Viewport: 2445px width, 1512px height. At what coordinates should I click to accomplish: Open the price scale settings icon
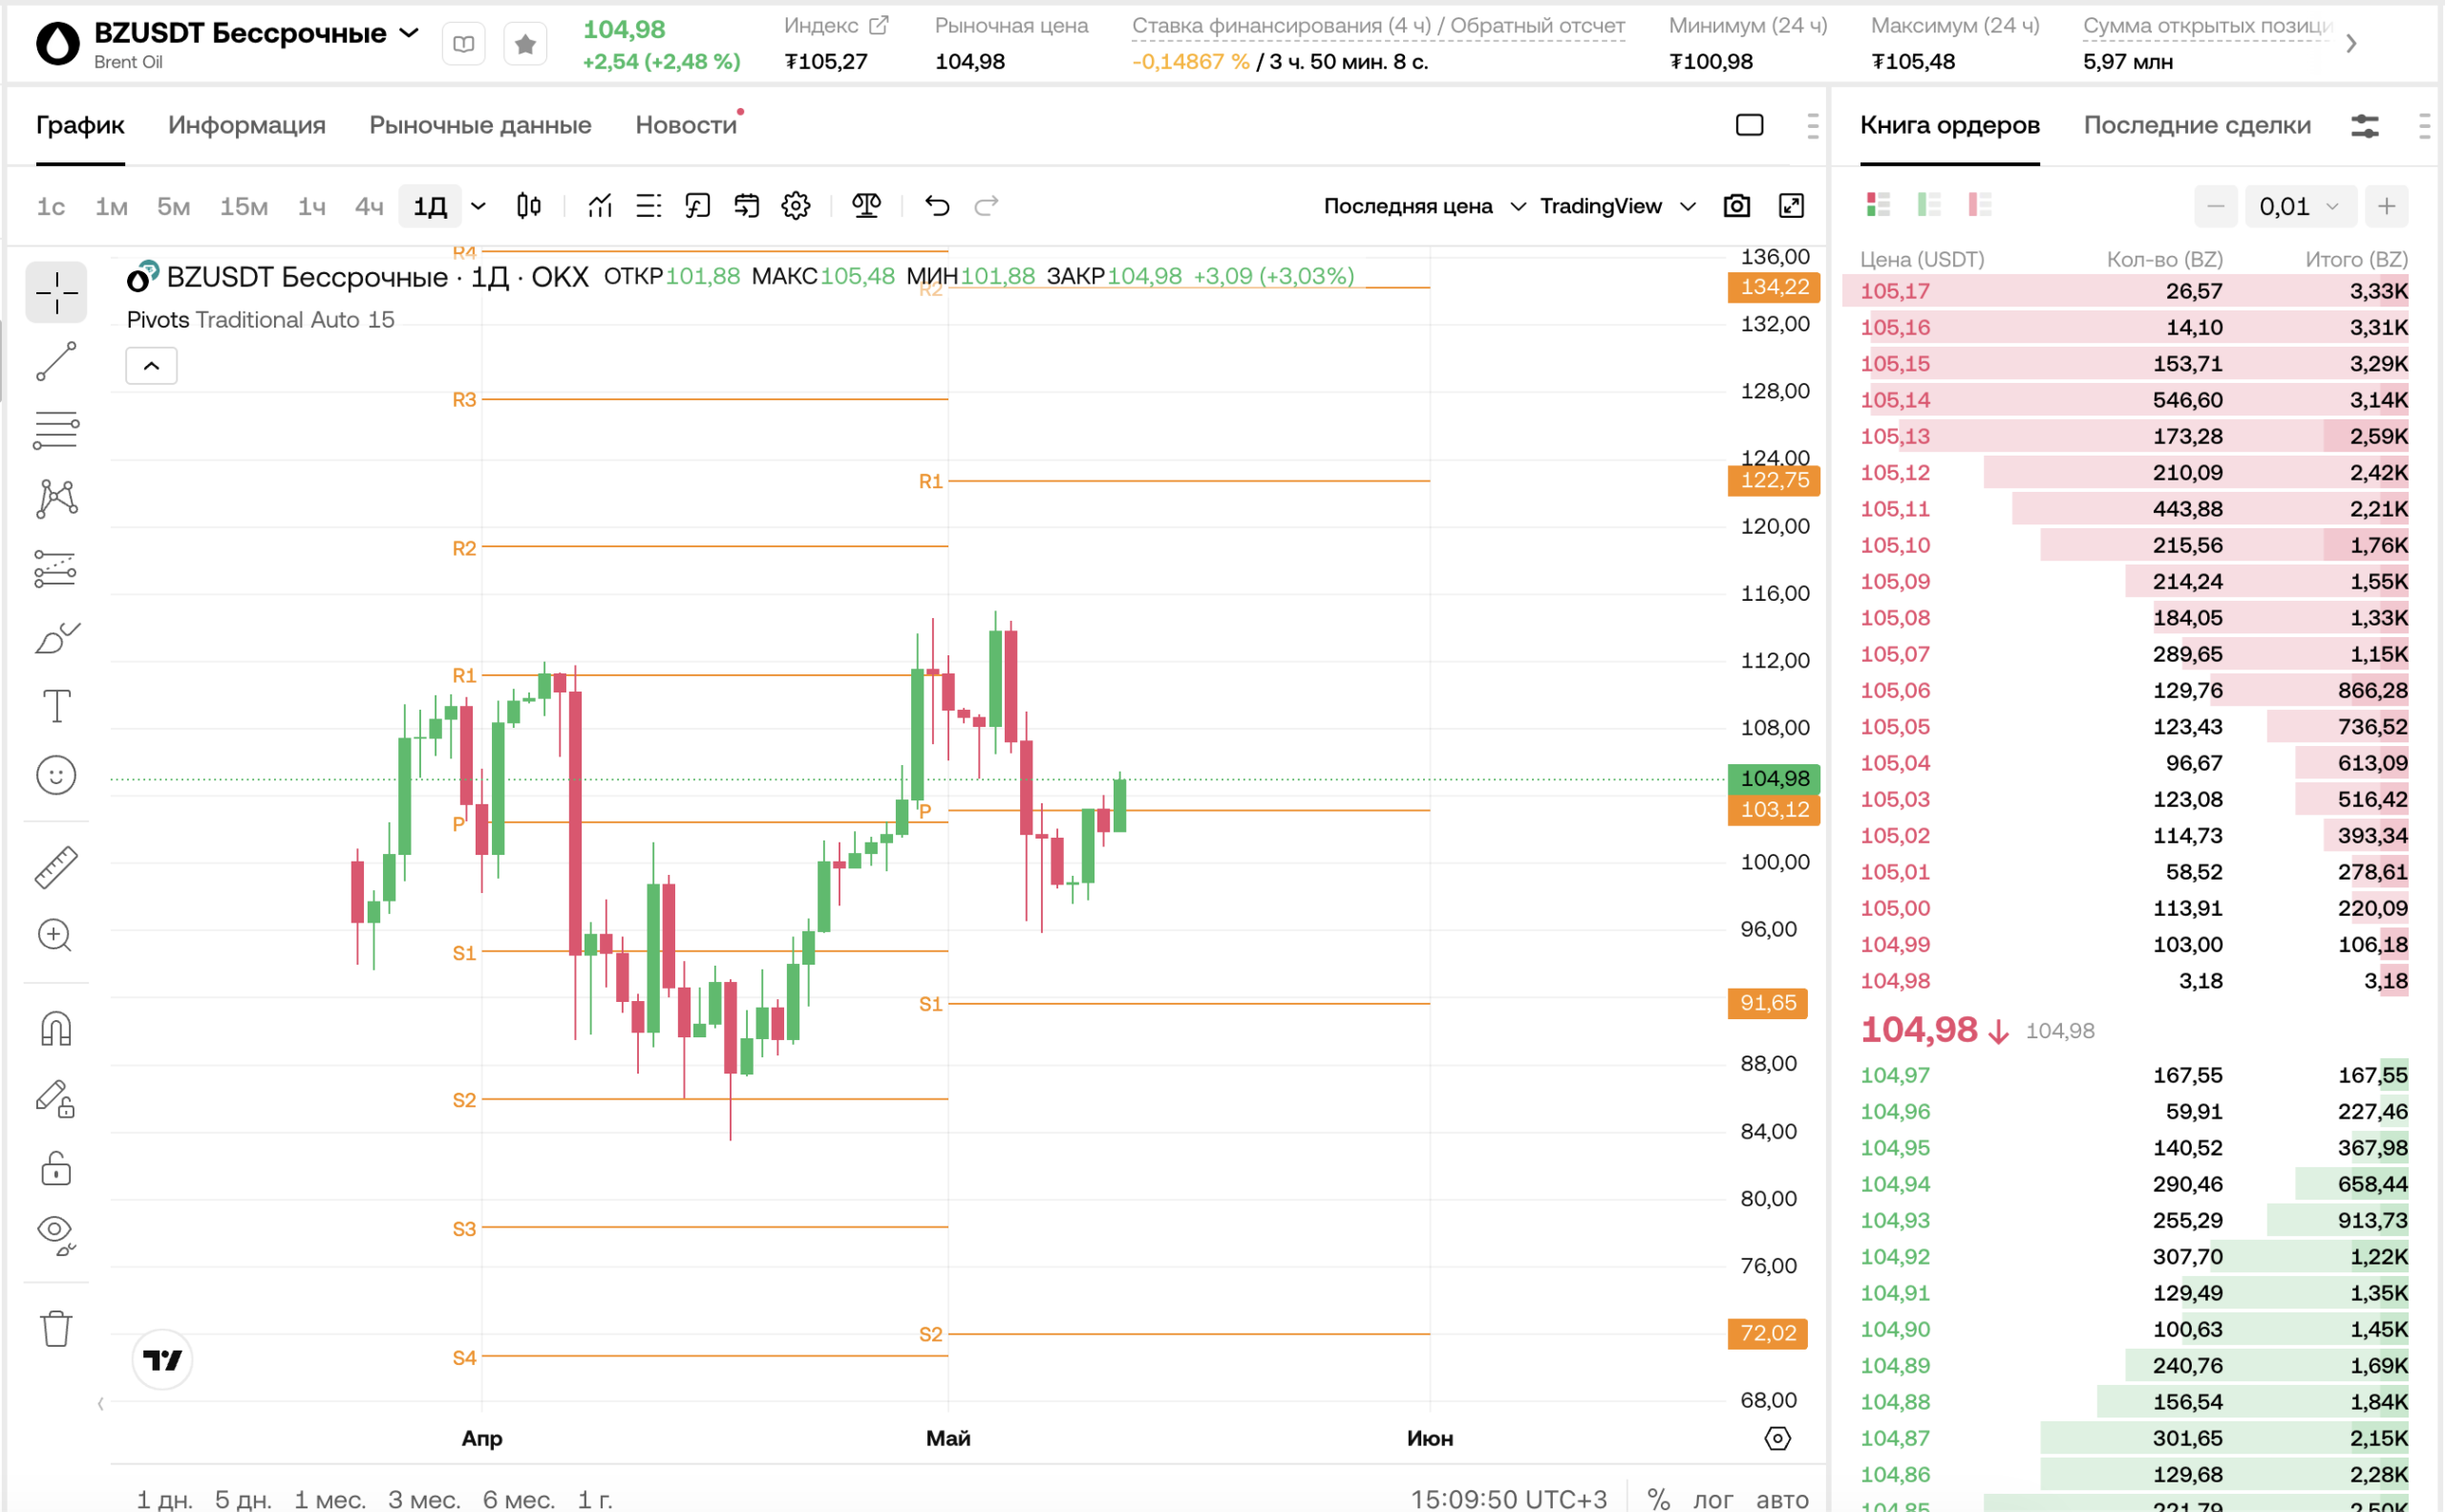click(1777, 1439)
